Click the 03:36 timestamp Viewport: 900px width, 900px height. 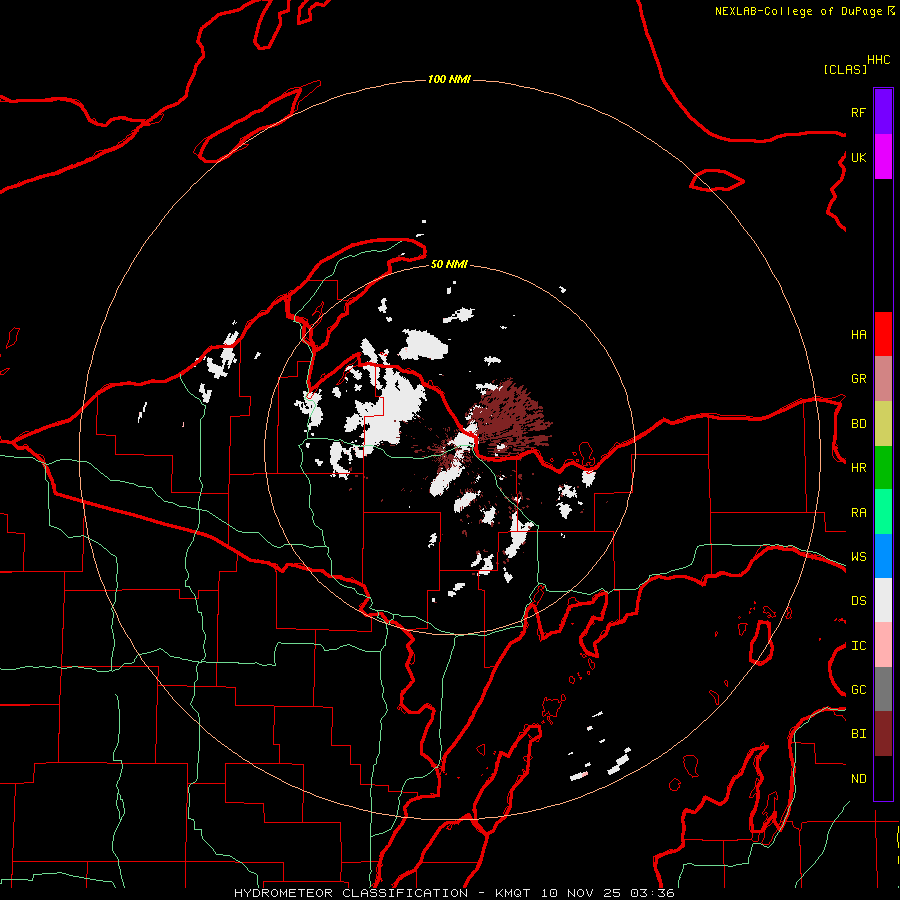pyautogui.click(x=652, y=893)
